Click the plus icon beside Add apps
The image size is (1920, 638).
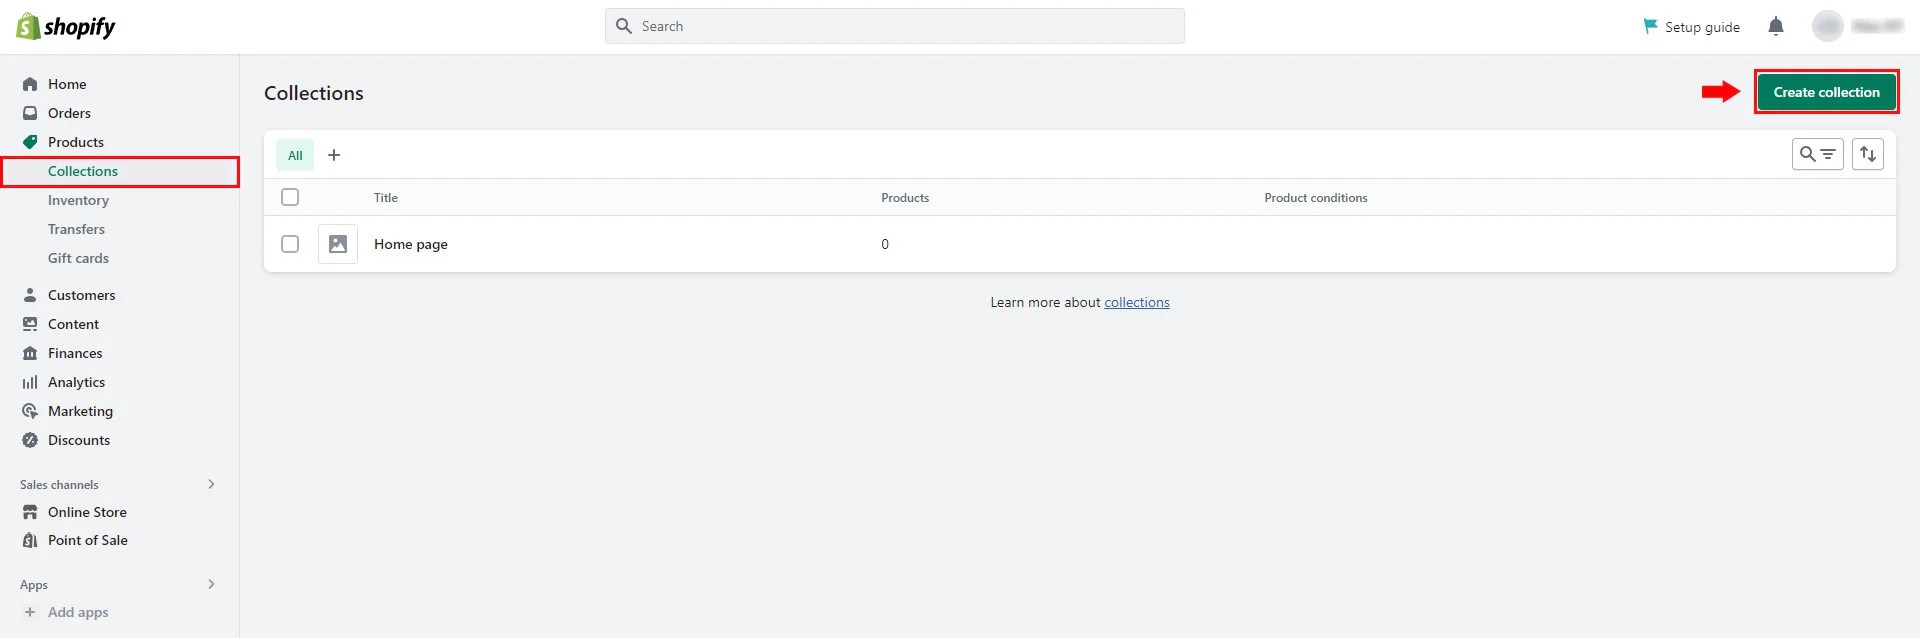click(x=30, y=612)
